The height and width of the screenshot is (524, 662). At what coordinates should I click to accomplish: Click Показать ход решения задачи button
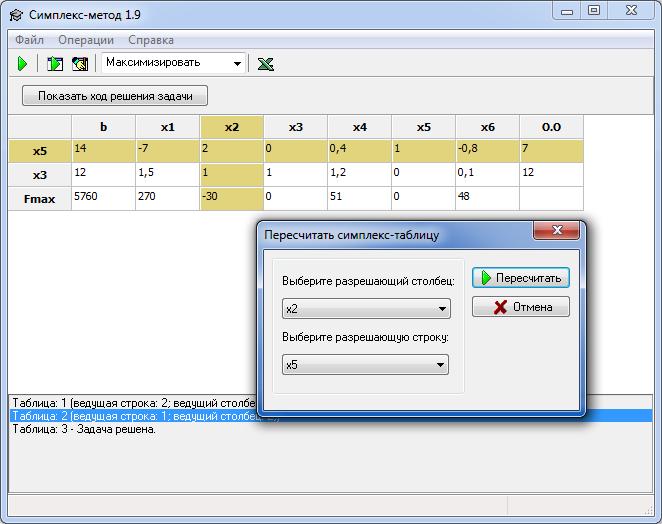tap(115, 96)
